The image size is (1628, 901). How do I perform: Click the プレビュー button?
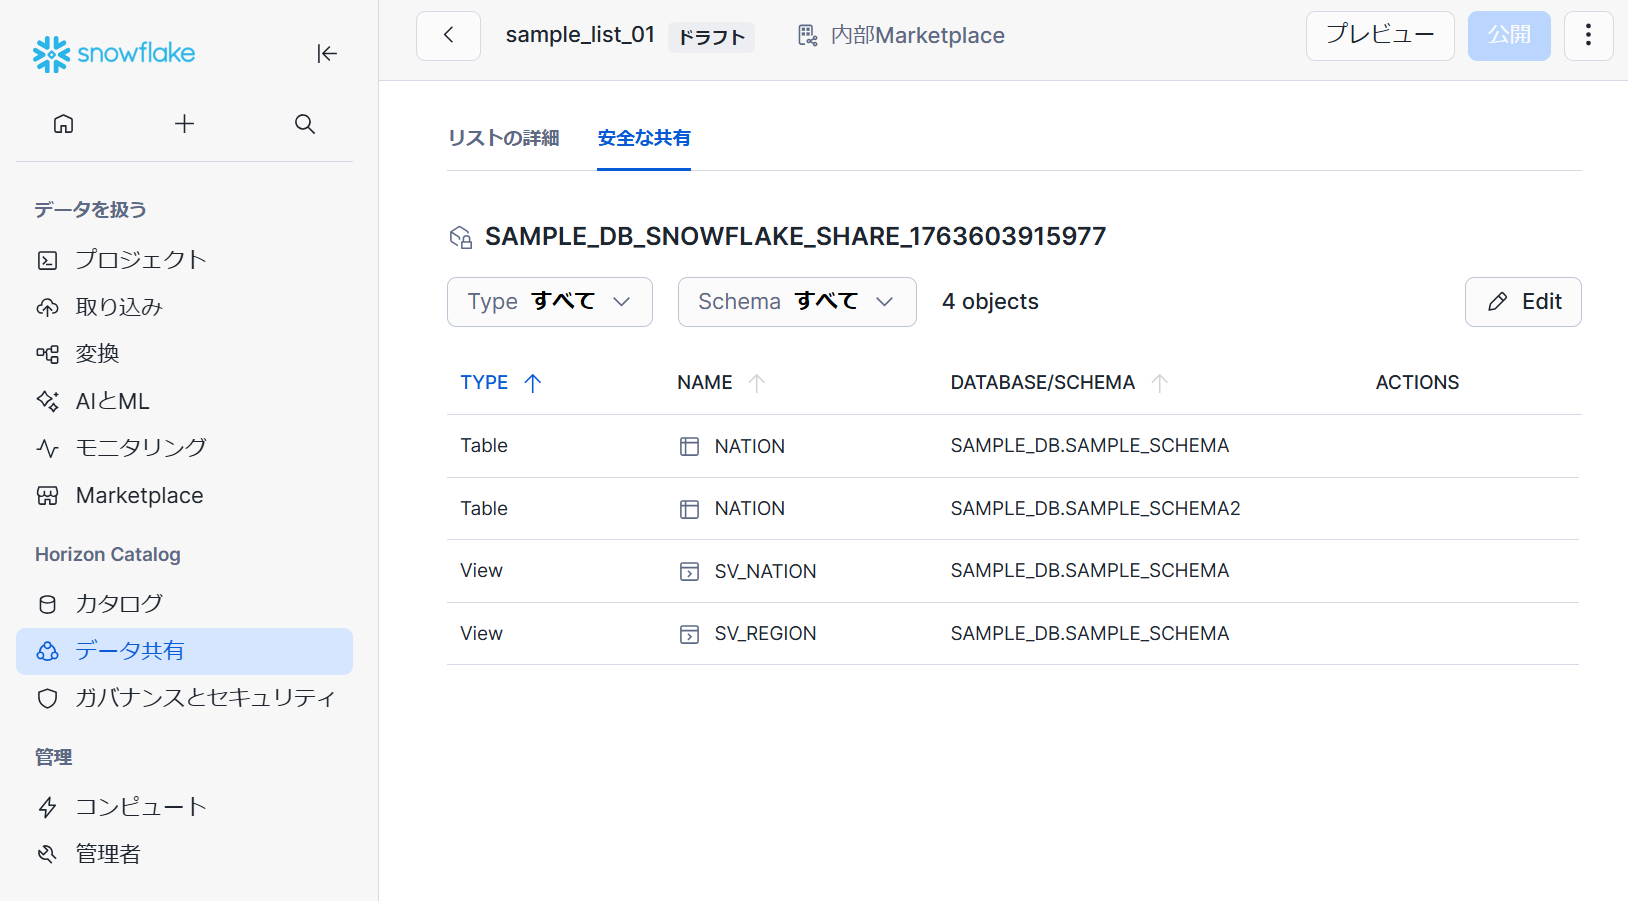(1379, 36)
